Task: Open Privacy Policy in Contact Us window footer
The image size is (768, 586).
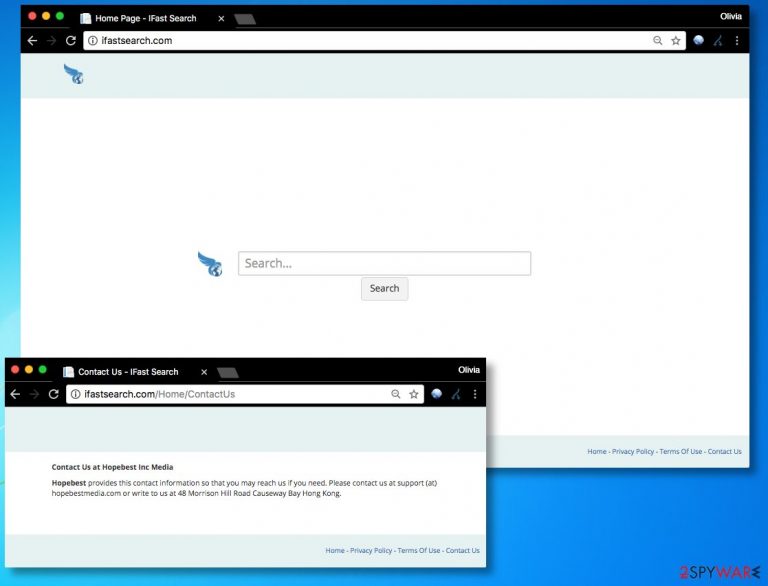Action: click(x=371, y=550)
